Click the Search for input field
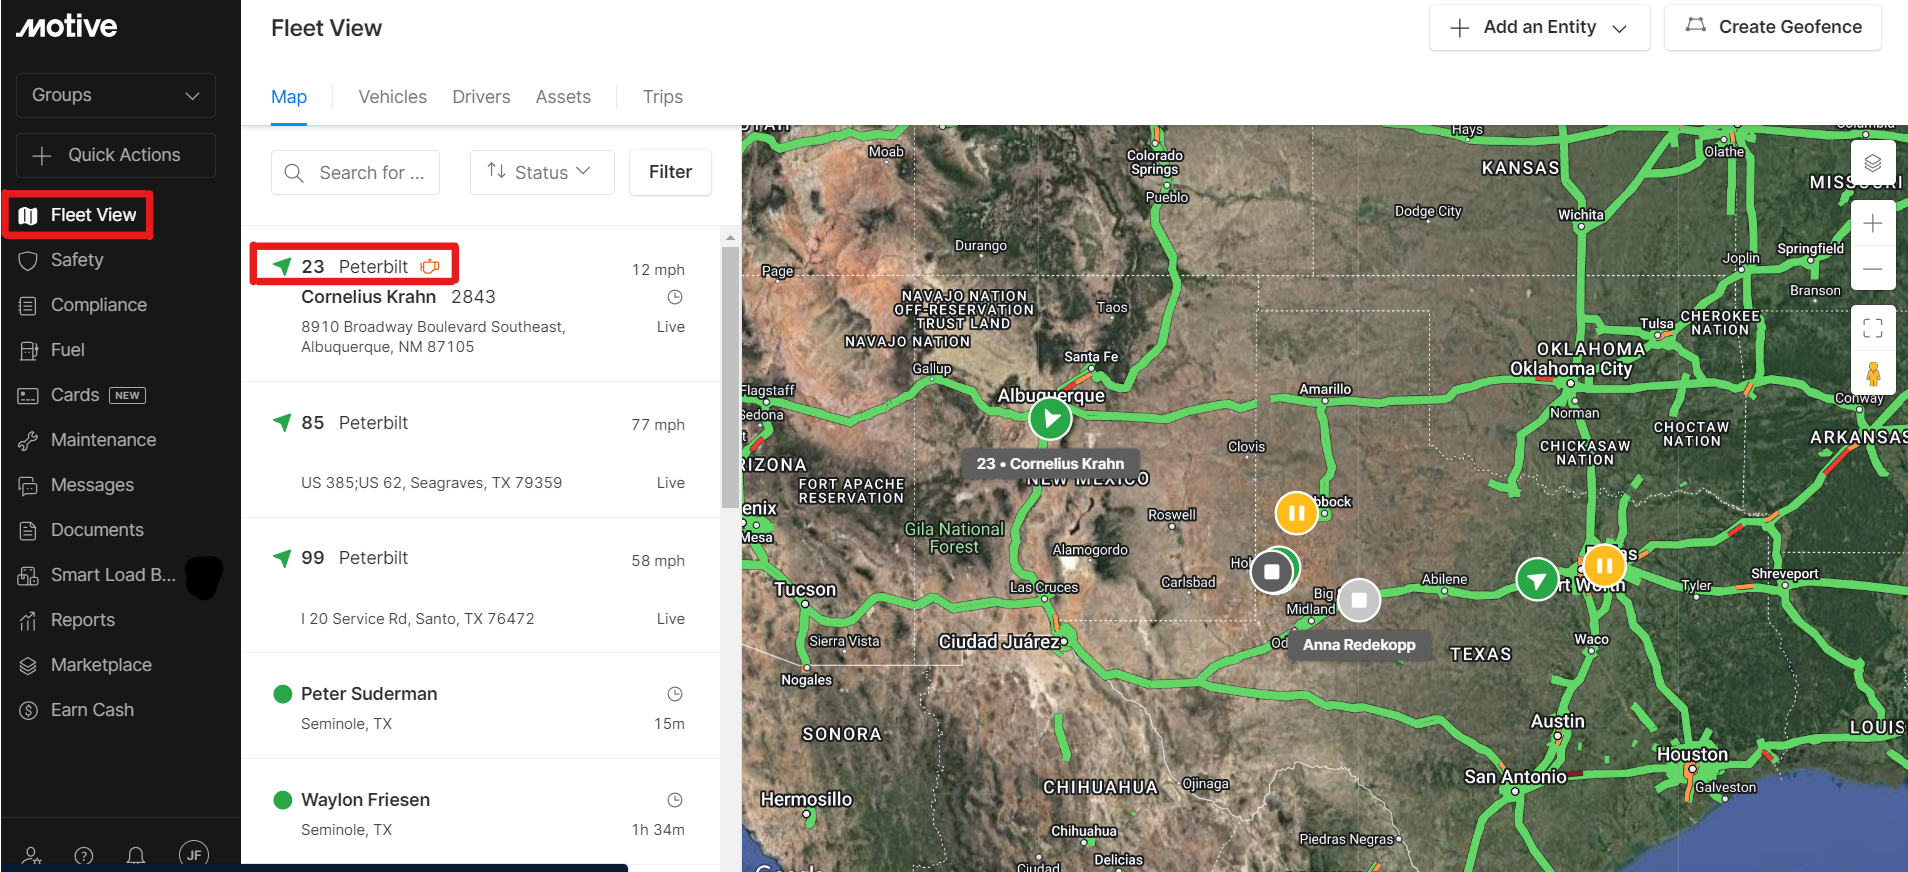 (x=356, y=173)
